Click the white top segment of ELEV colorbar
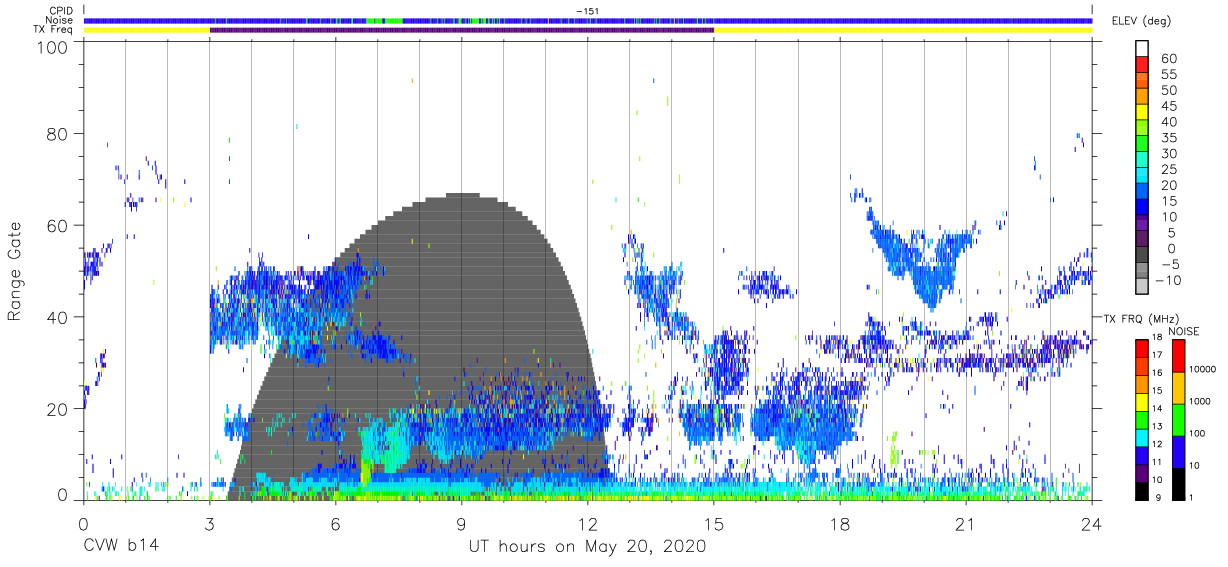 coord(1142,50)
